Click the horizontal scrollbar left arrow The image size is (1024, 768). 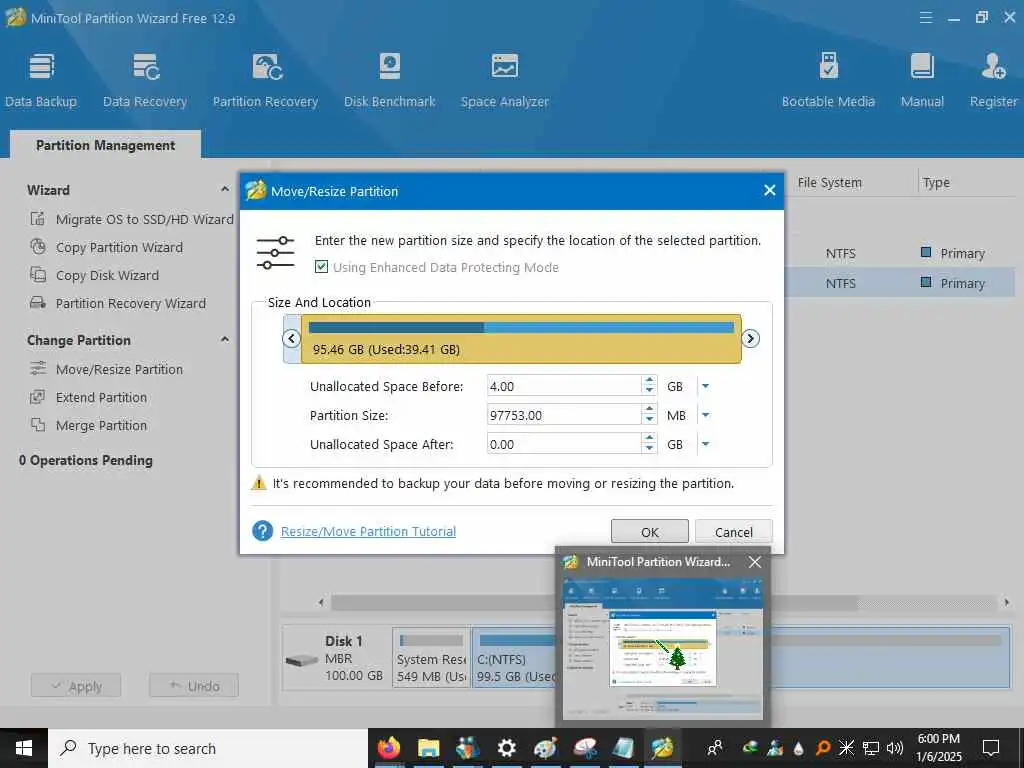321,602
